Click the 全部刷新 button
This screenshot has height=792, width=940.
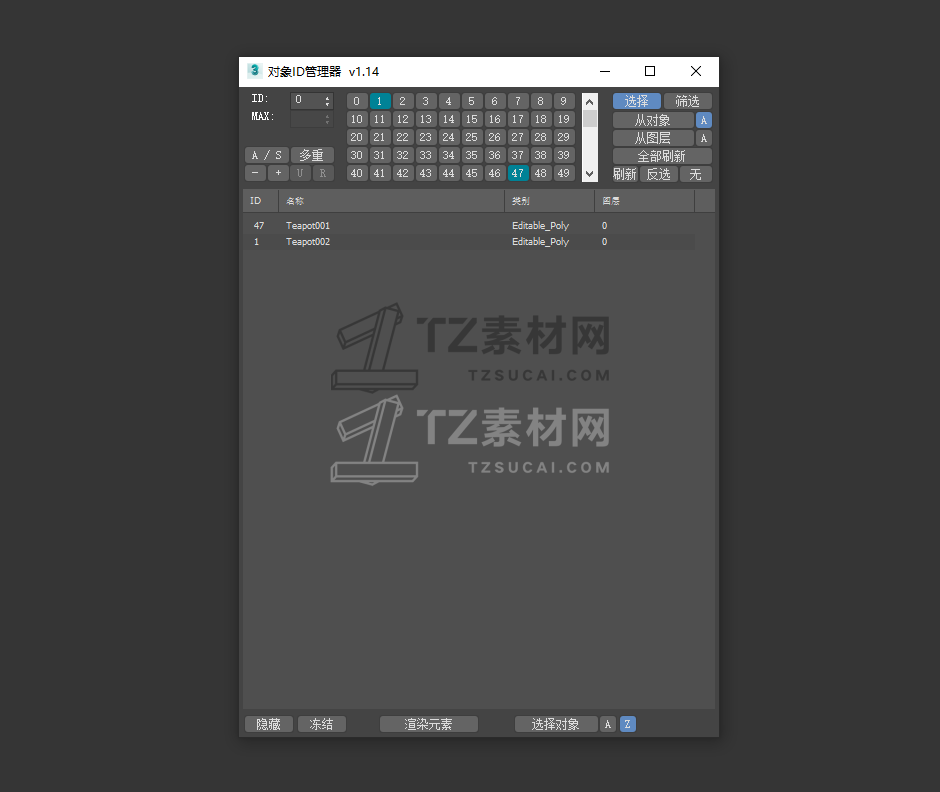click(662, 156)
